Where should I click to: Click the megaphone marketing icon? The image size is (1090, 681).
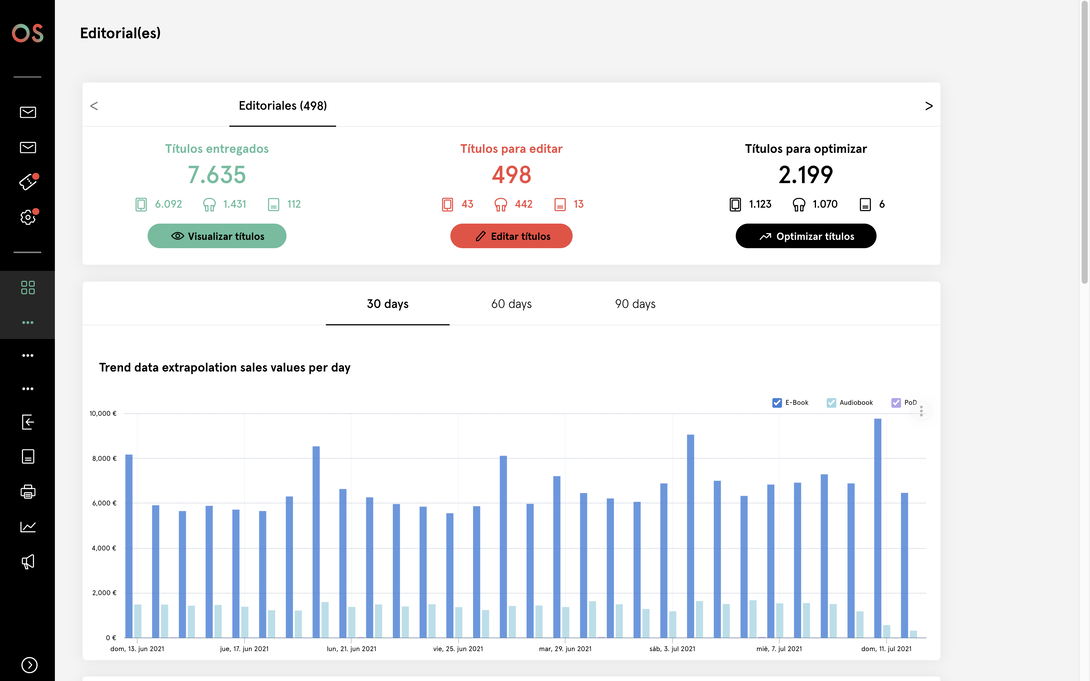(x=28, y=561)
